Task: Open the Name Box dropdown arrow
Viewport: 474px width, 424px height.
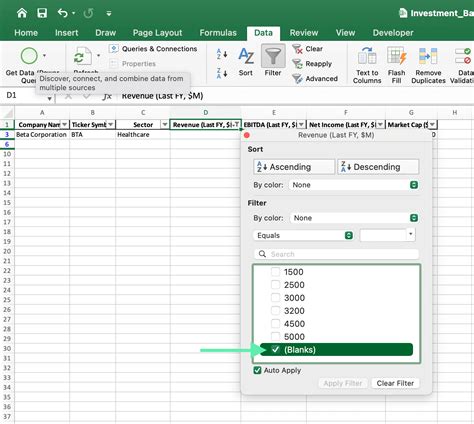Action: pyautogui.click(x=49, y=98)
